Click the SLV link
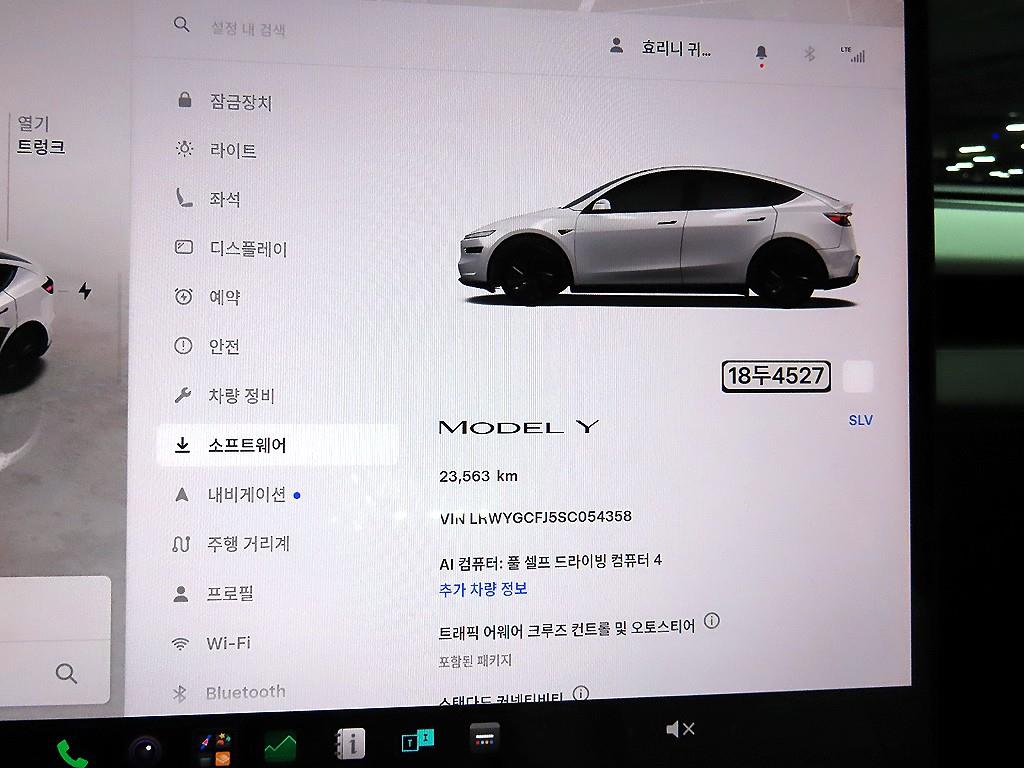The image size is (1024, 768). 860,421
